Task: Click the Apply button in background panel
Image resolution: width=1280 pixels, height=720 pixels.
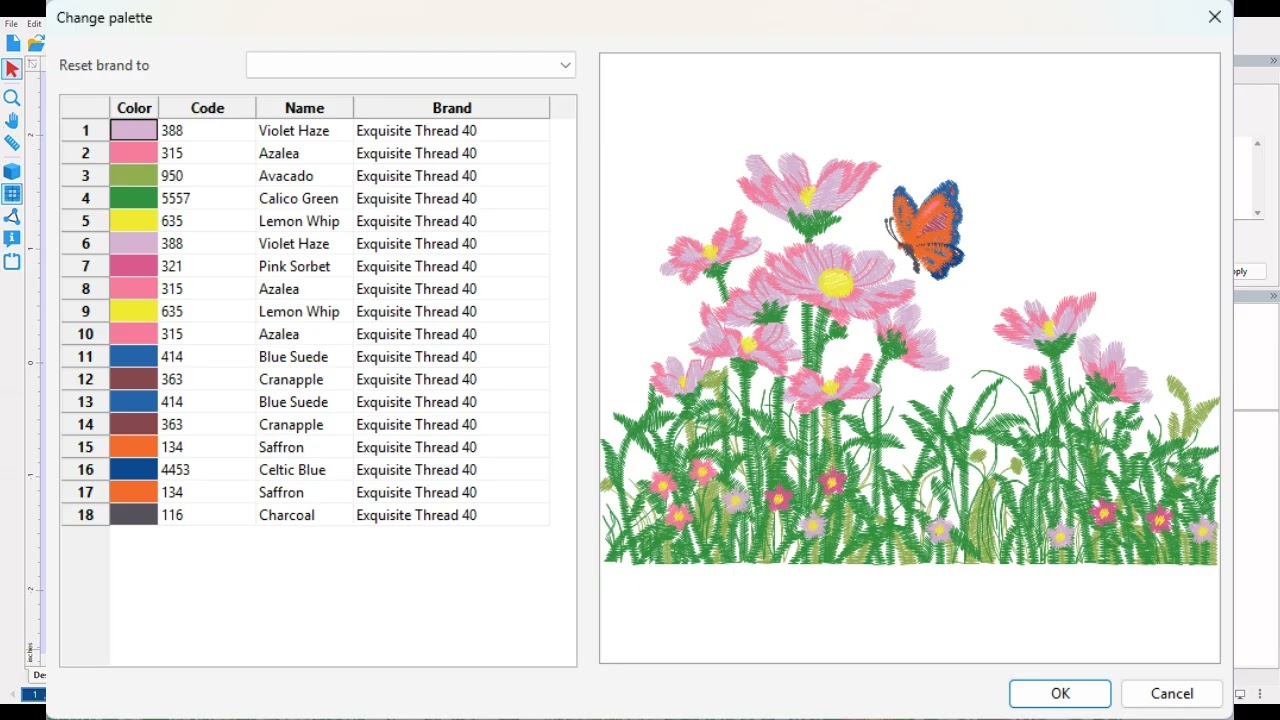Action: coord(1249,271)
